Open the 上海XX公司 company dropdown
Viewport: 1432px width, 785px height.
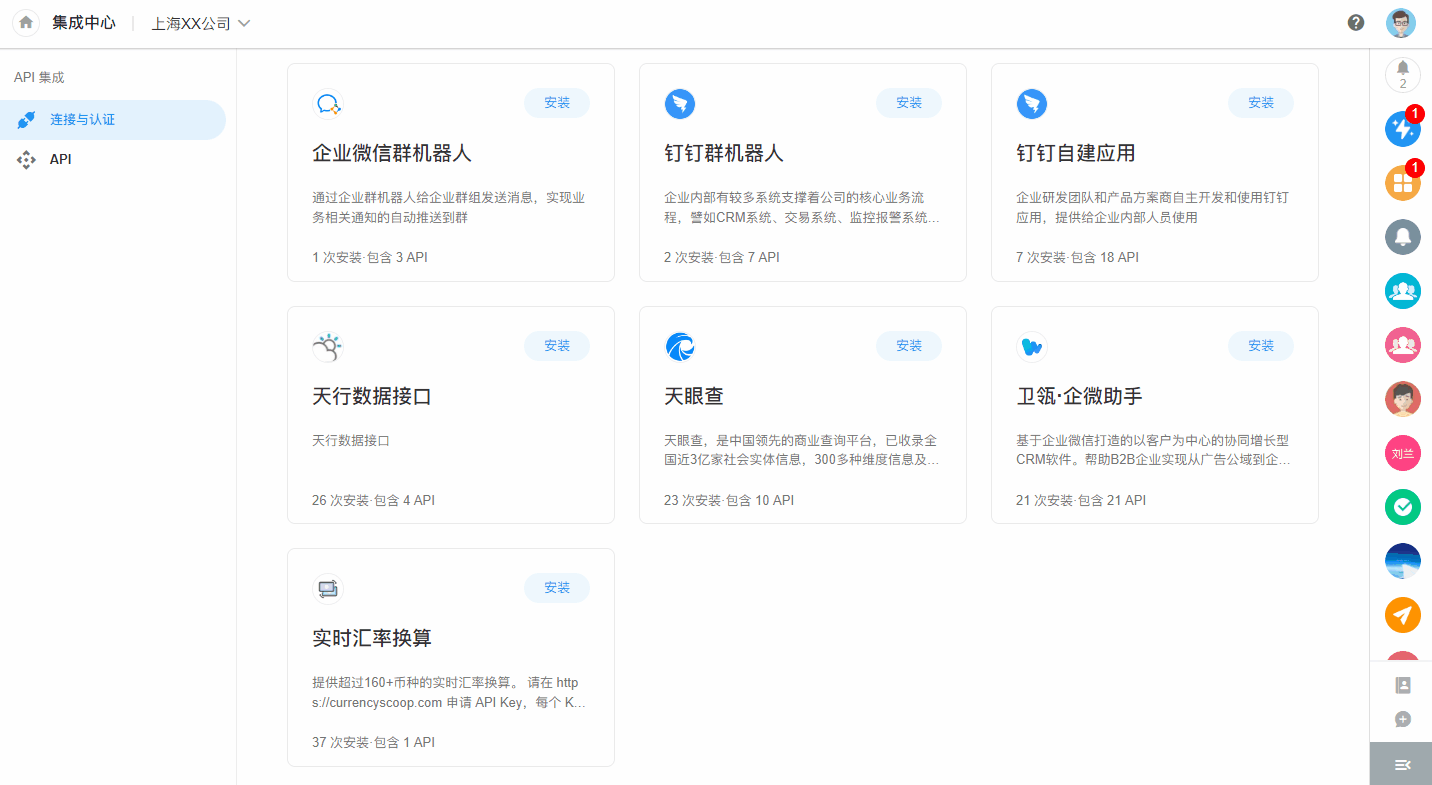coord(201,23)
